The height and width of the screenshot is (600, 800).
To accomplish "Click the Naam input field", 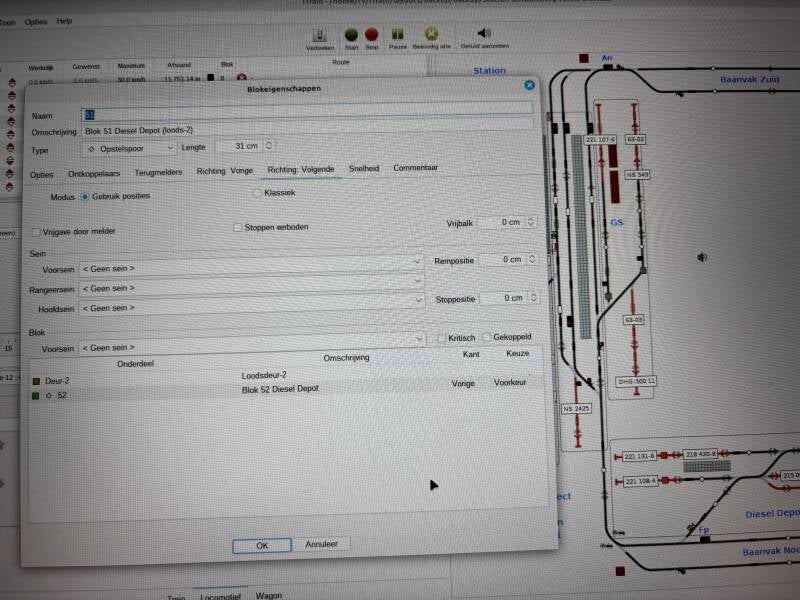I will pos(307,111).
